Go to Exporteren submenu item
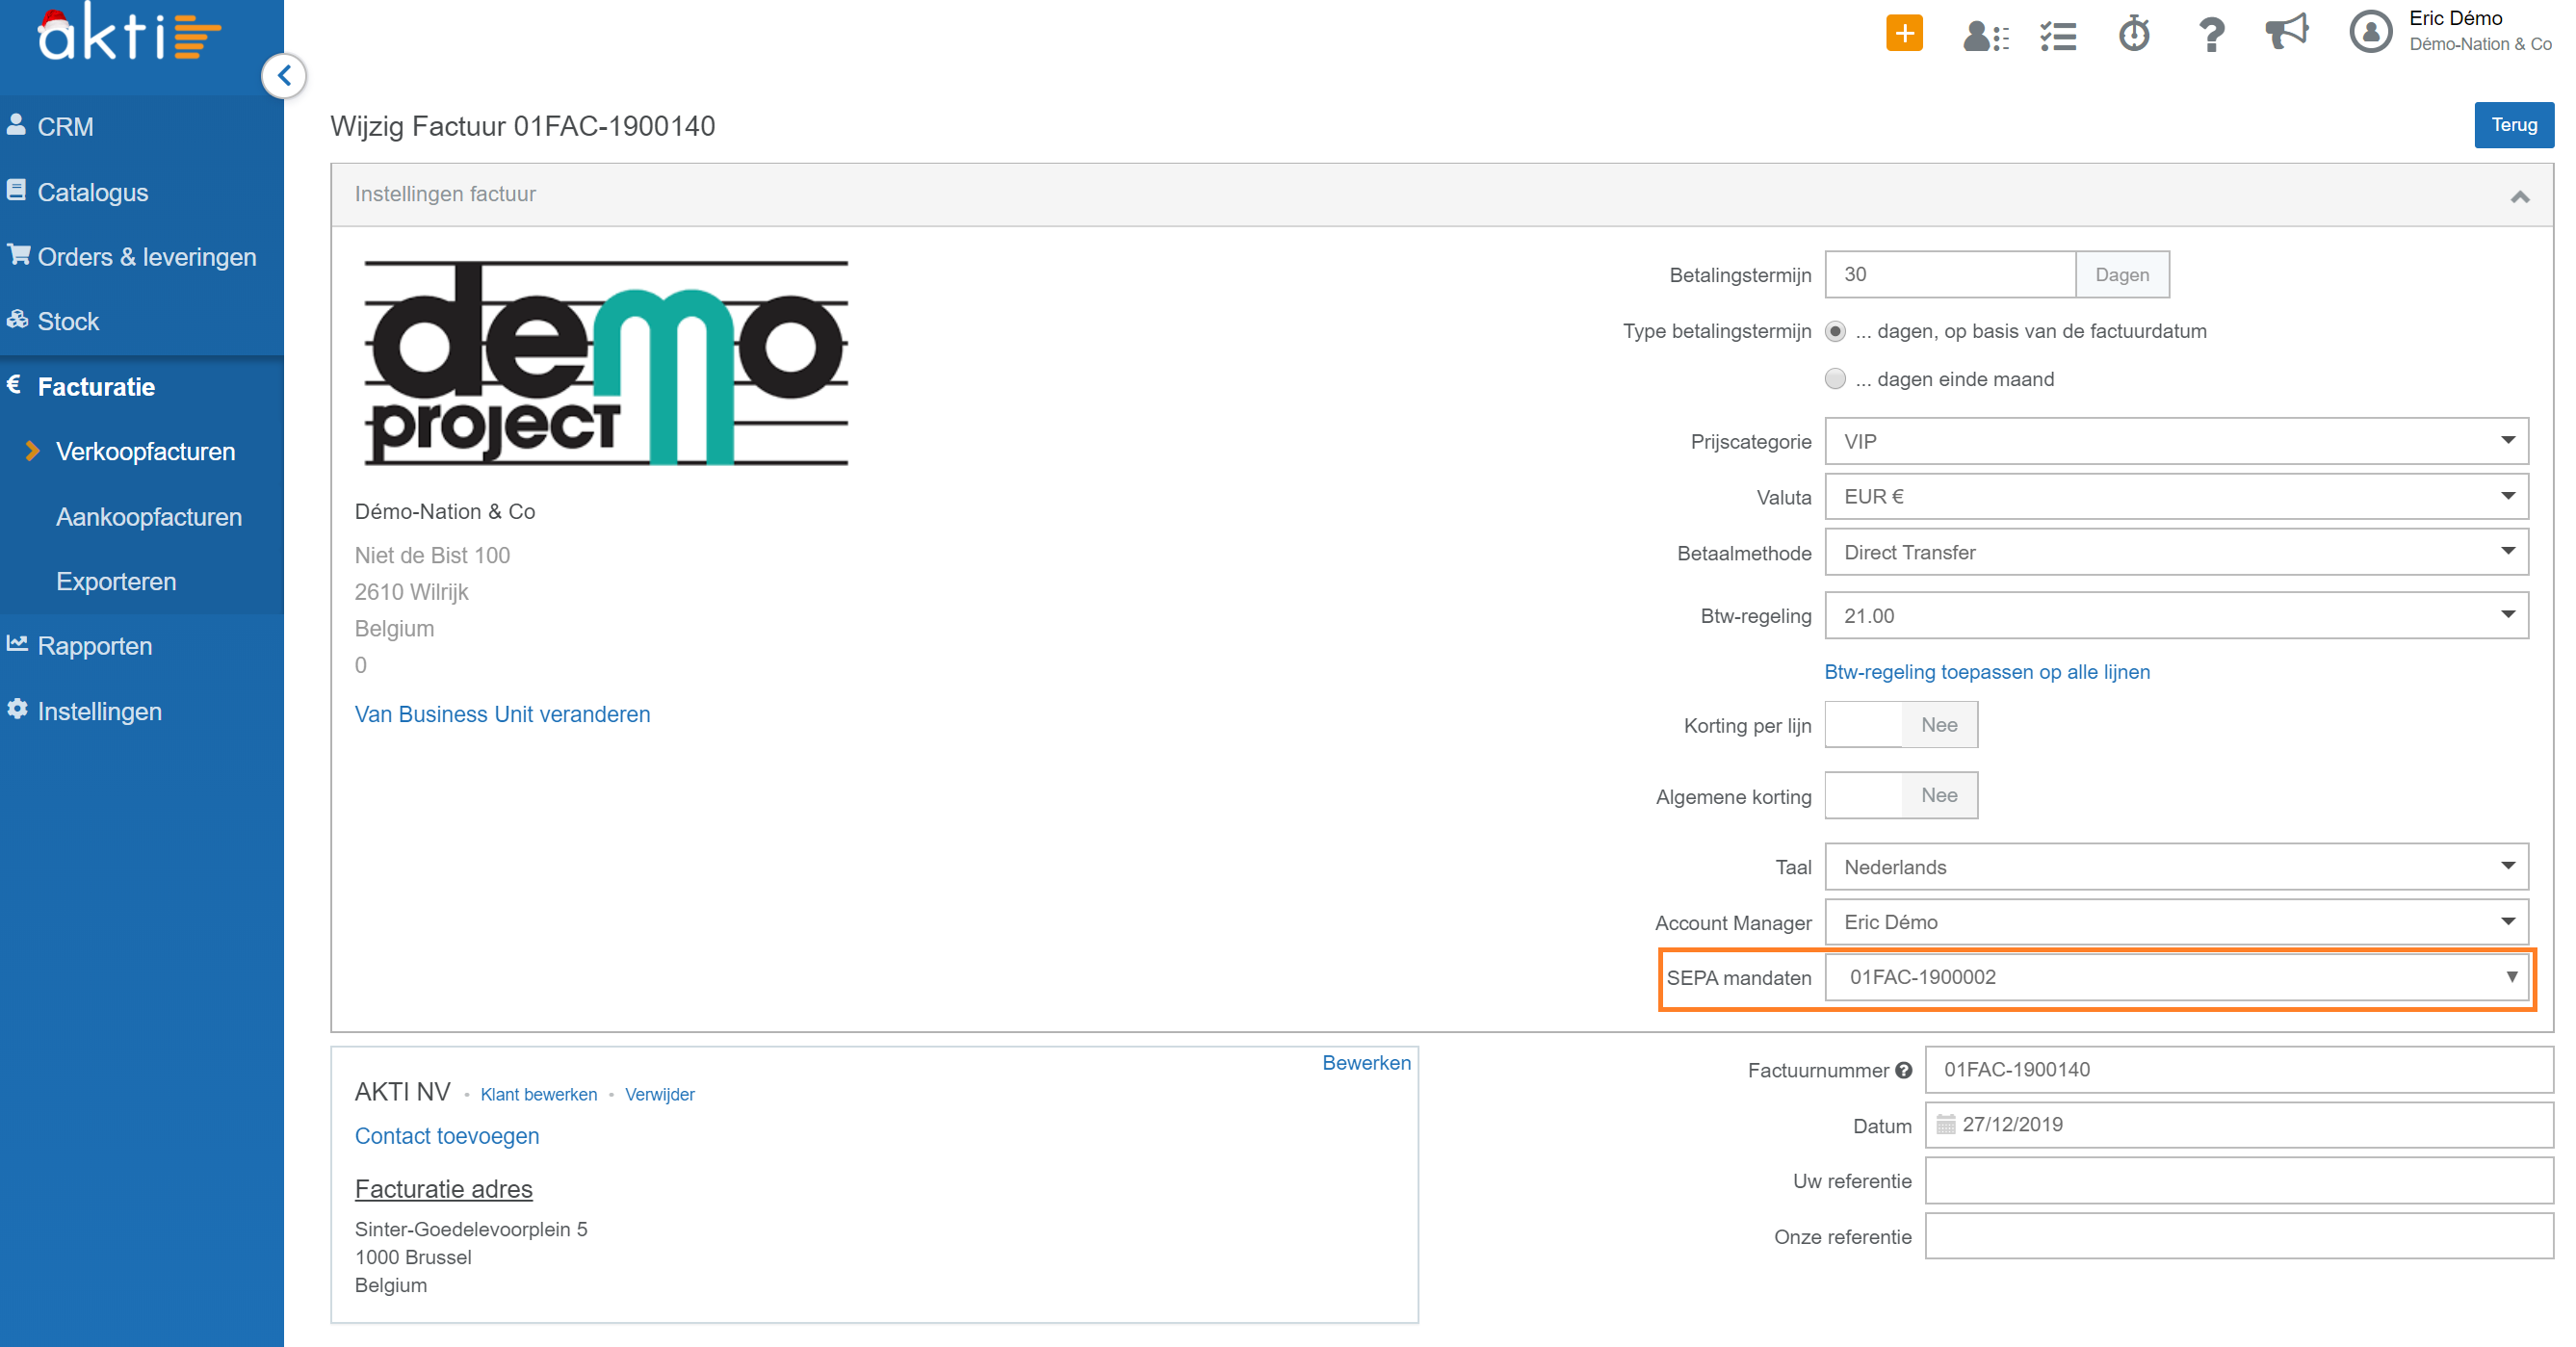2576x1347 pixels. (116, 581)
